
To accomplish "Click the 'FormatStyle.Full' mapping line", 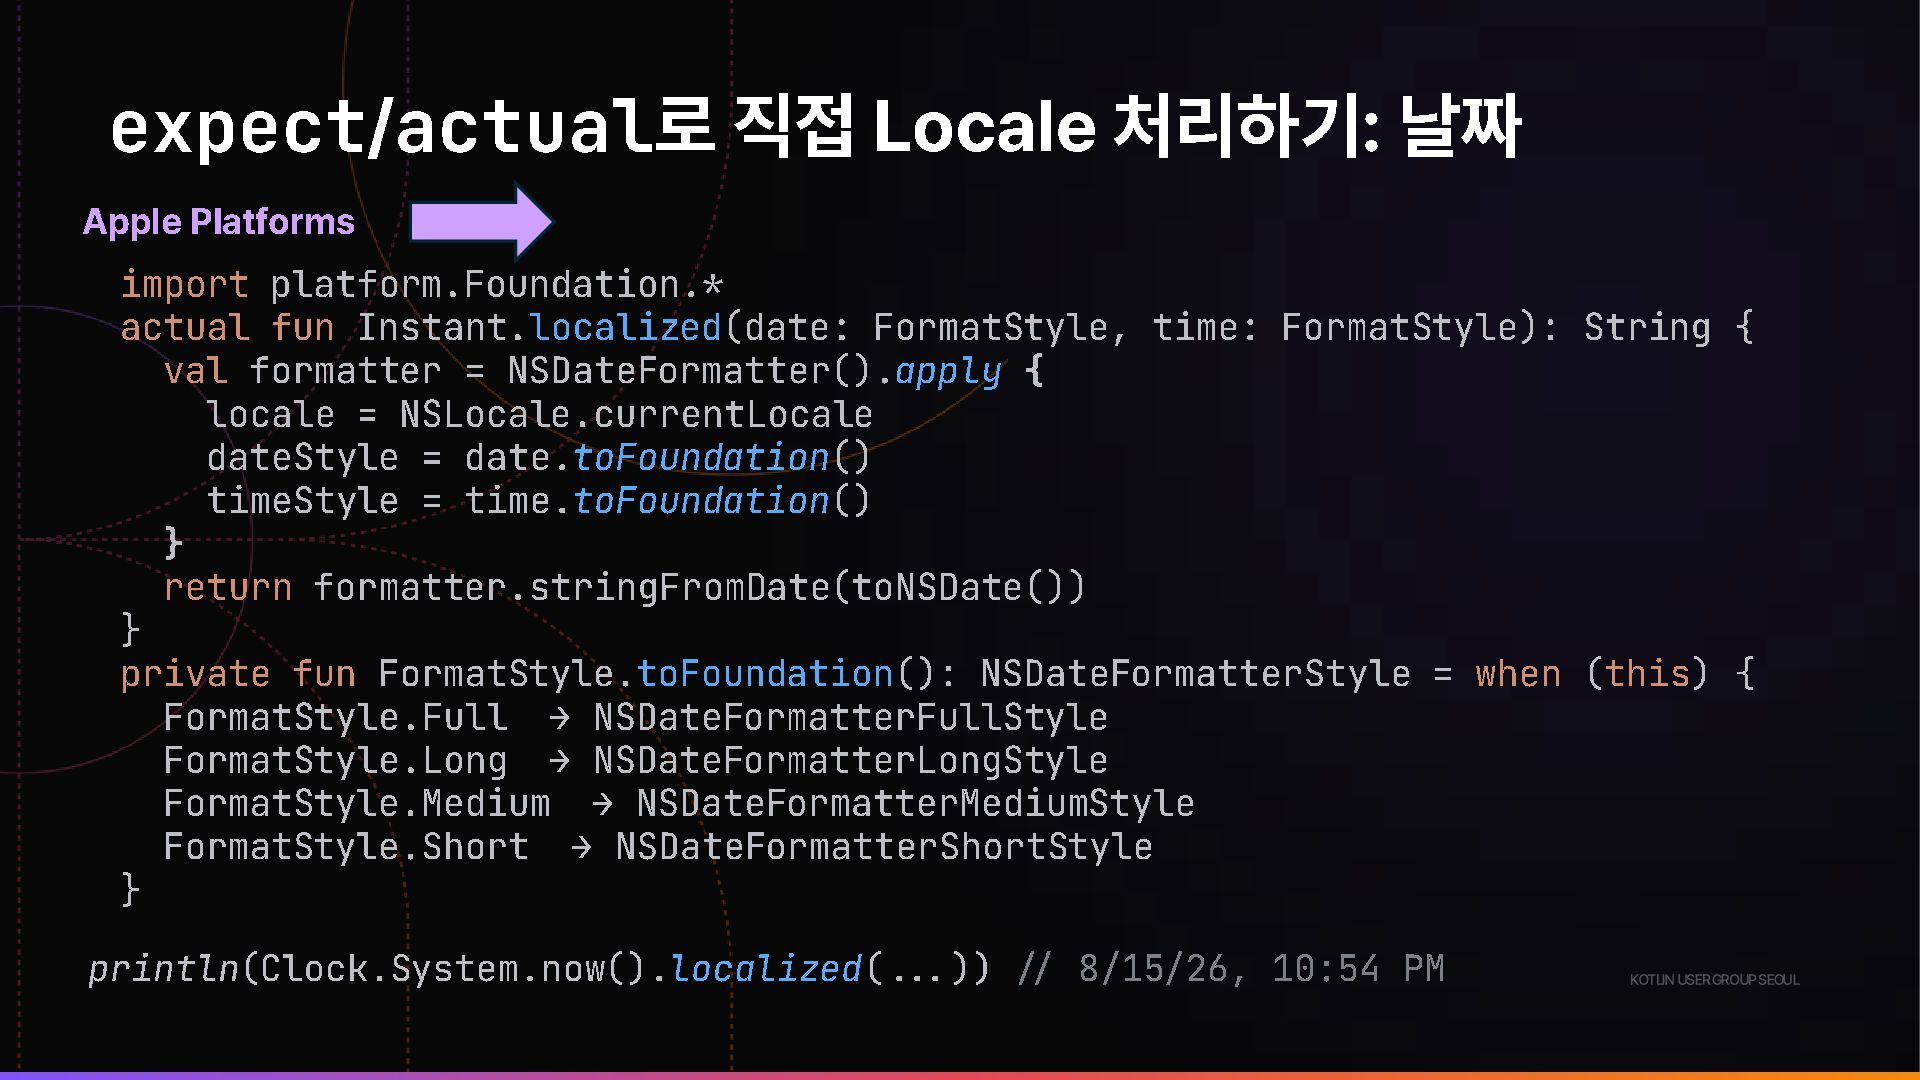I will point(635,717).
